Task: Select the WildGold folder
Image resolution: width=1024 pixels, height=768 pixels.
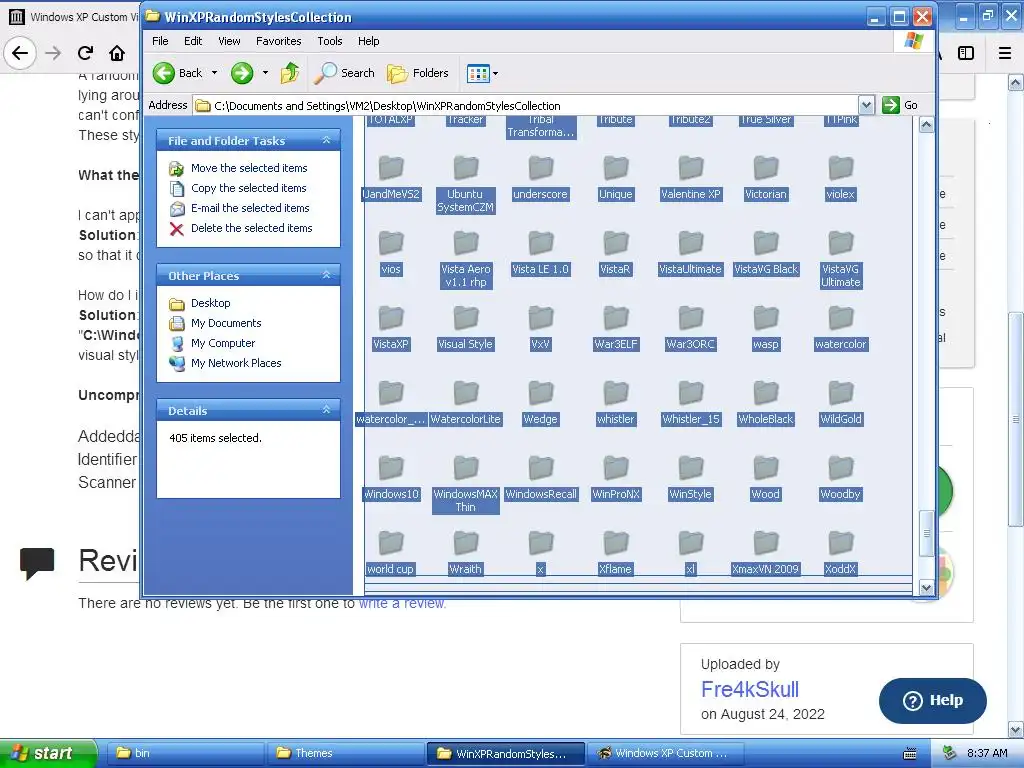Action: pos(840,404)
